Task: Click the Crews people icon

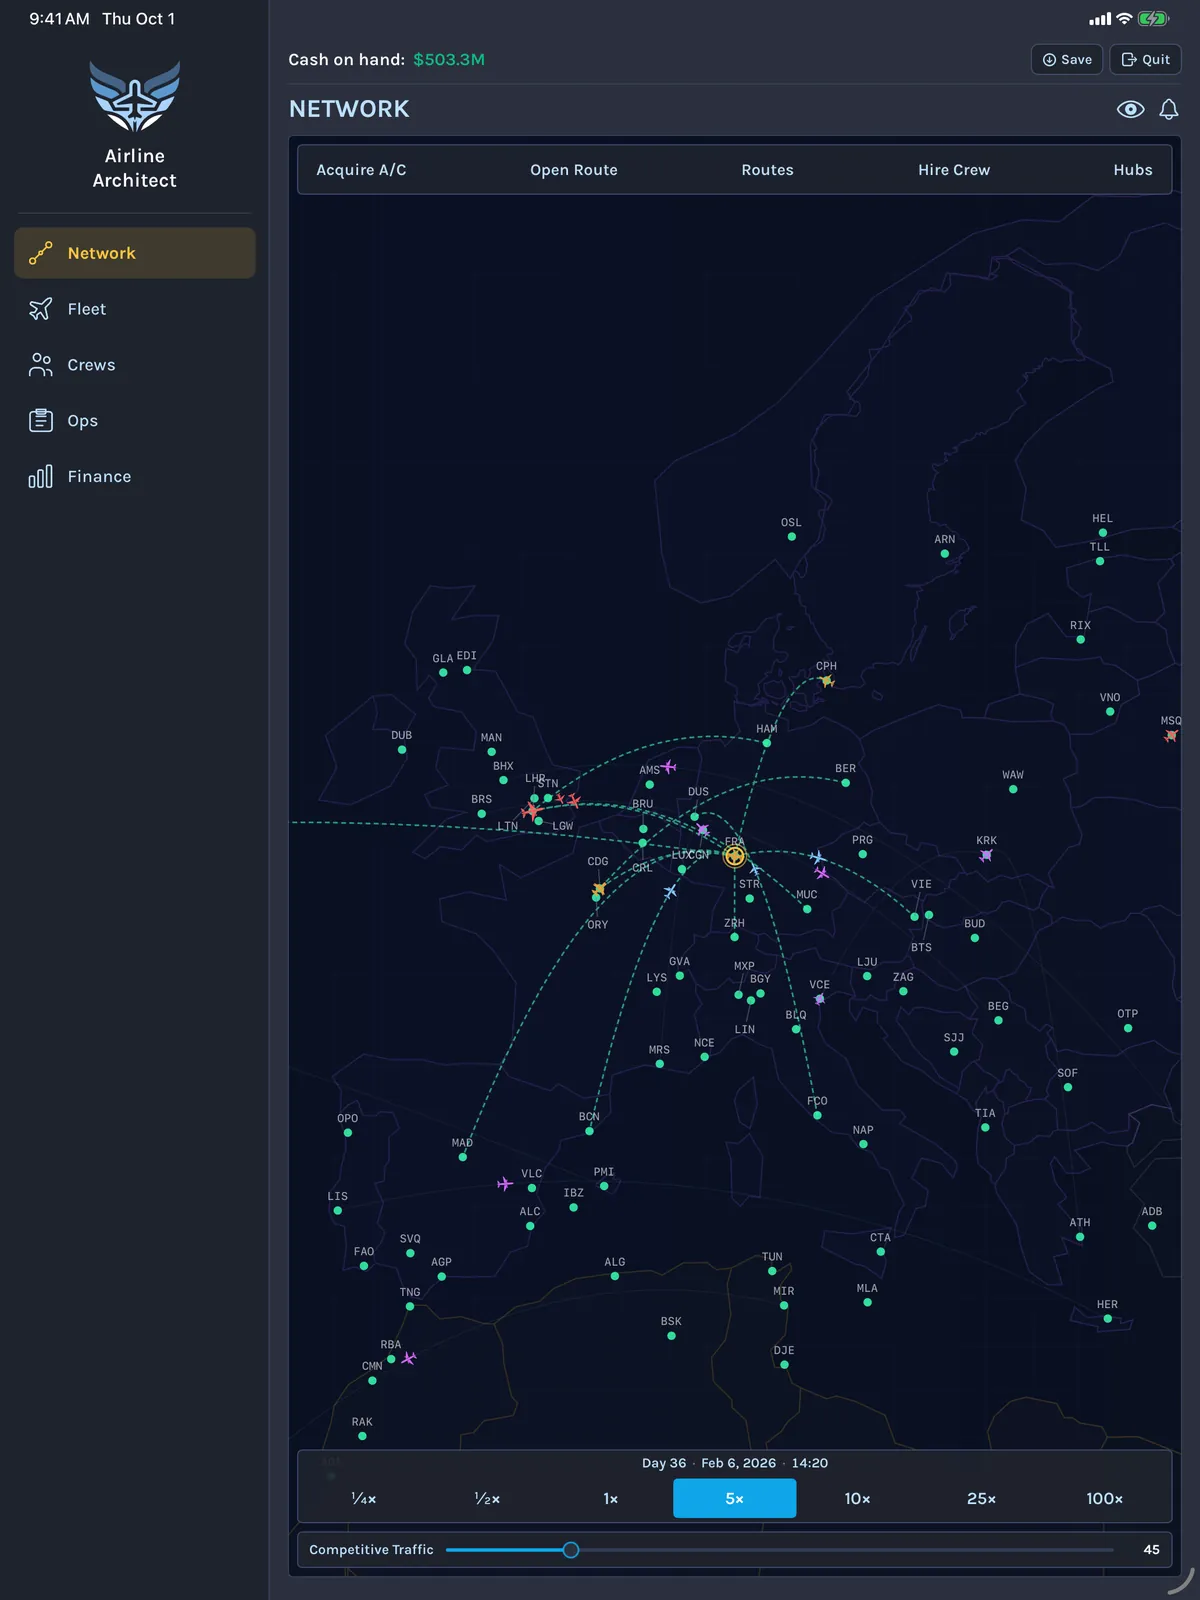Action: [x=40, y=365]
